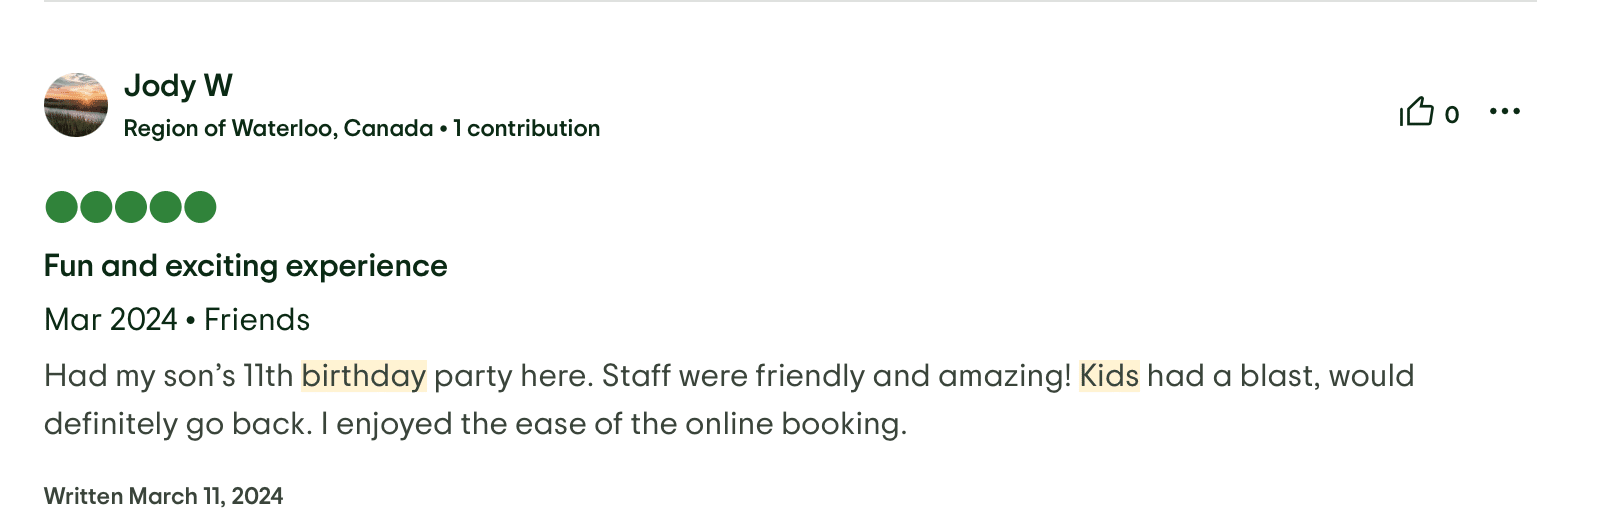Open the Jody W profile name link
Image resolution: width=1608 pixels, height=520 pixels.
point(178,86)
